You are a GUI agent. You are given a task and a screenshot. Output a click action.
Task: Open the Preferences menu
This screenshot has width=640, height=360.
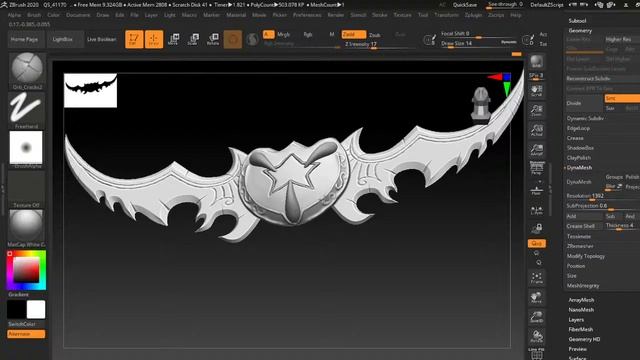coord(307,15)
